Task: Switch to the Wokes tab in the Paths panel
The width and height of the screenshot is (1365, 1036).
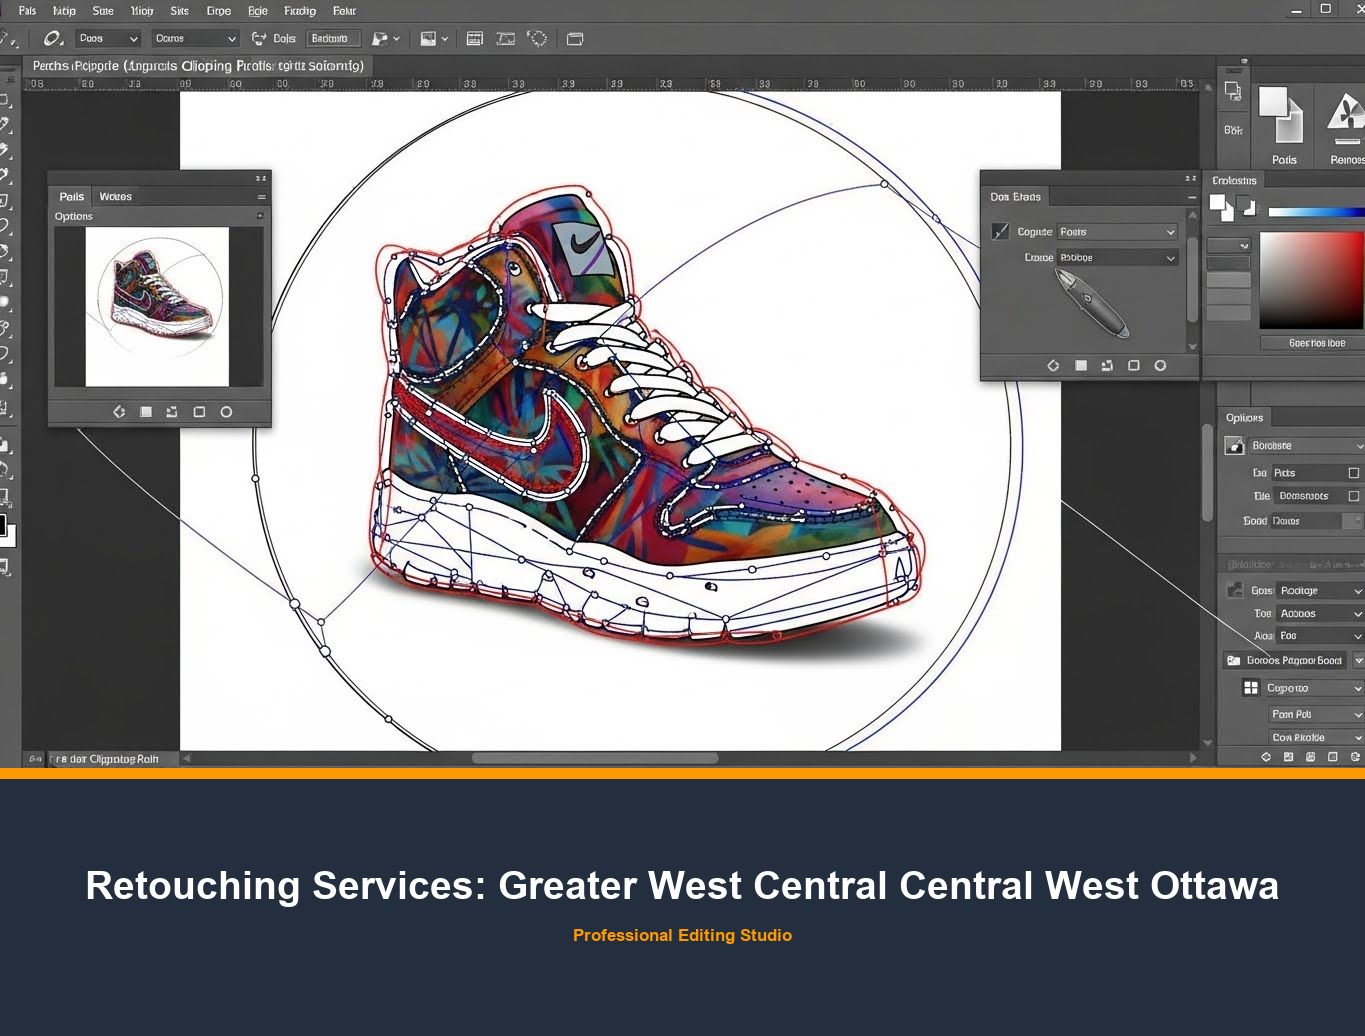Action: pyautogui.click(x=116, y=196)
